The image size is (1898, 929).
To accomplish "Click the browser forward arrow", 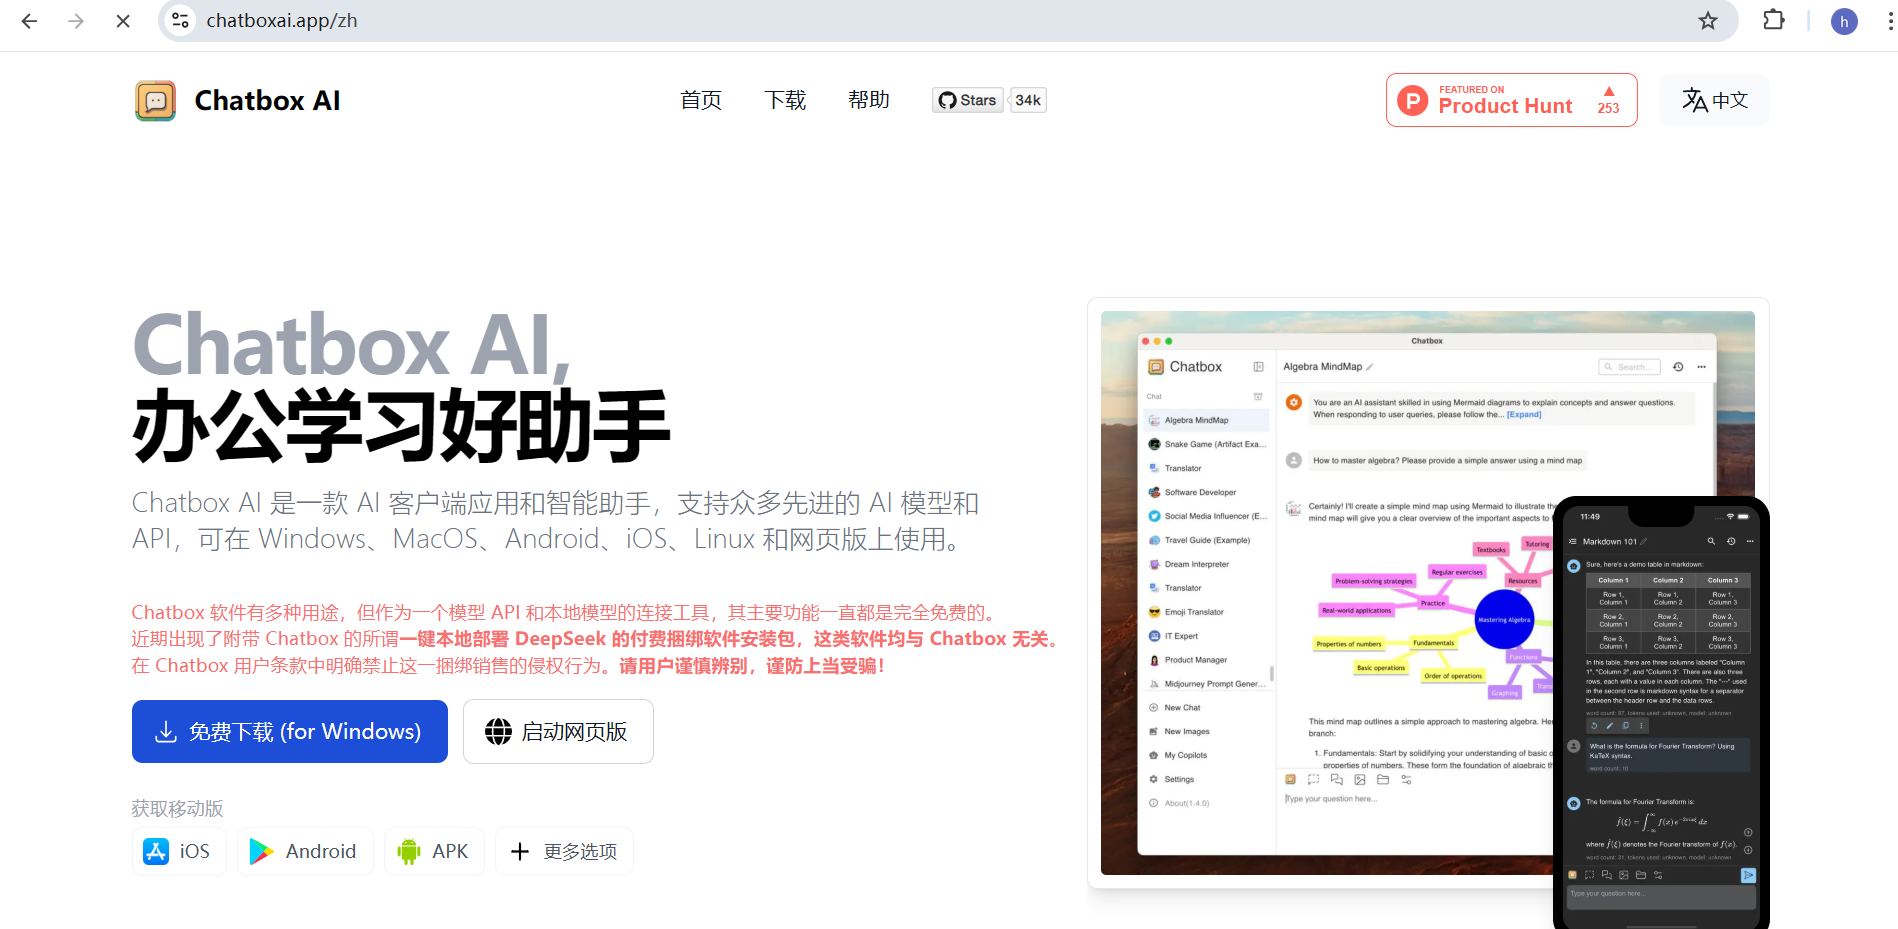I will pyautogui.click(x=76, y=21).
